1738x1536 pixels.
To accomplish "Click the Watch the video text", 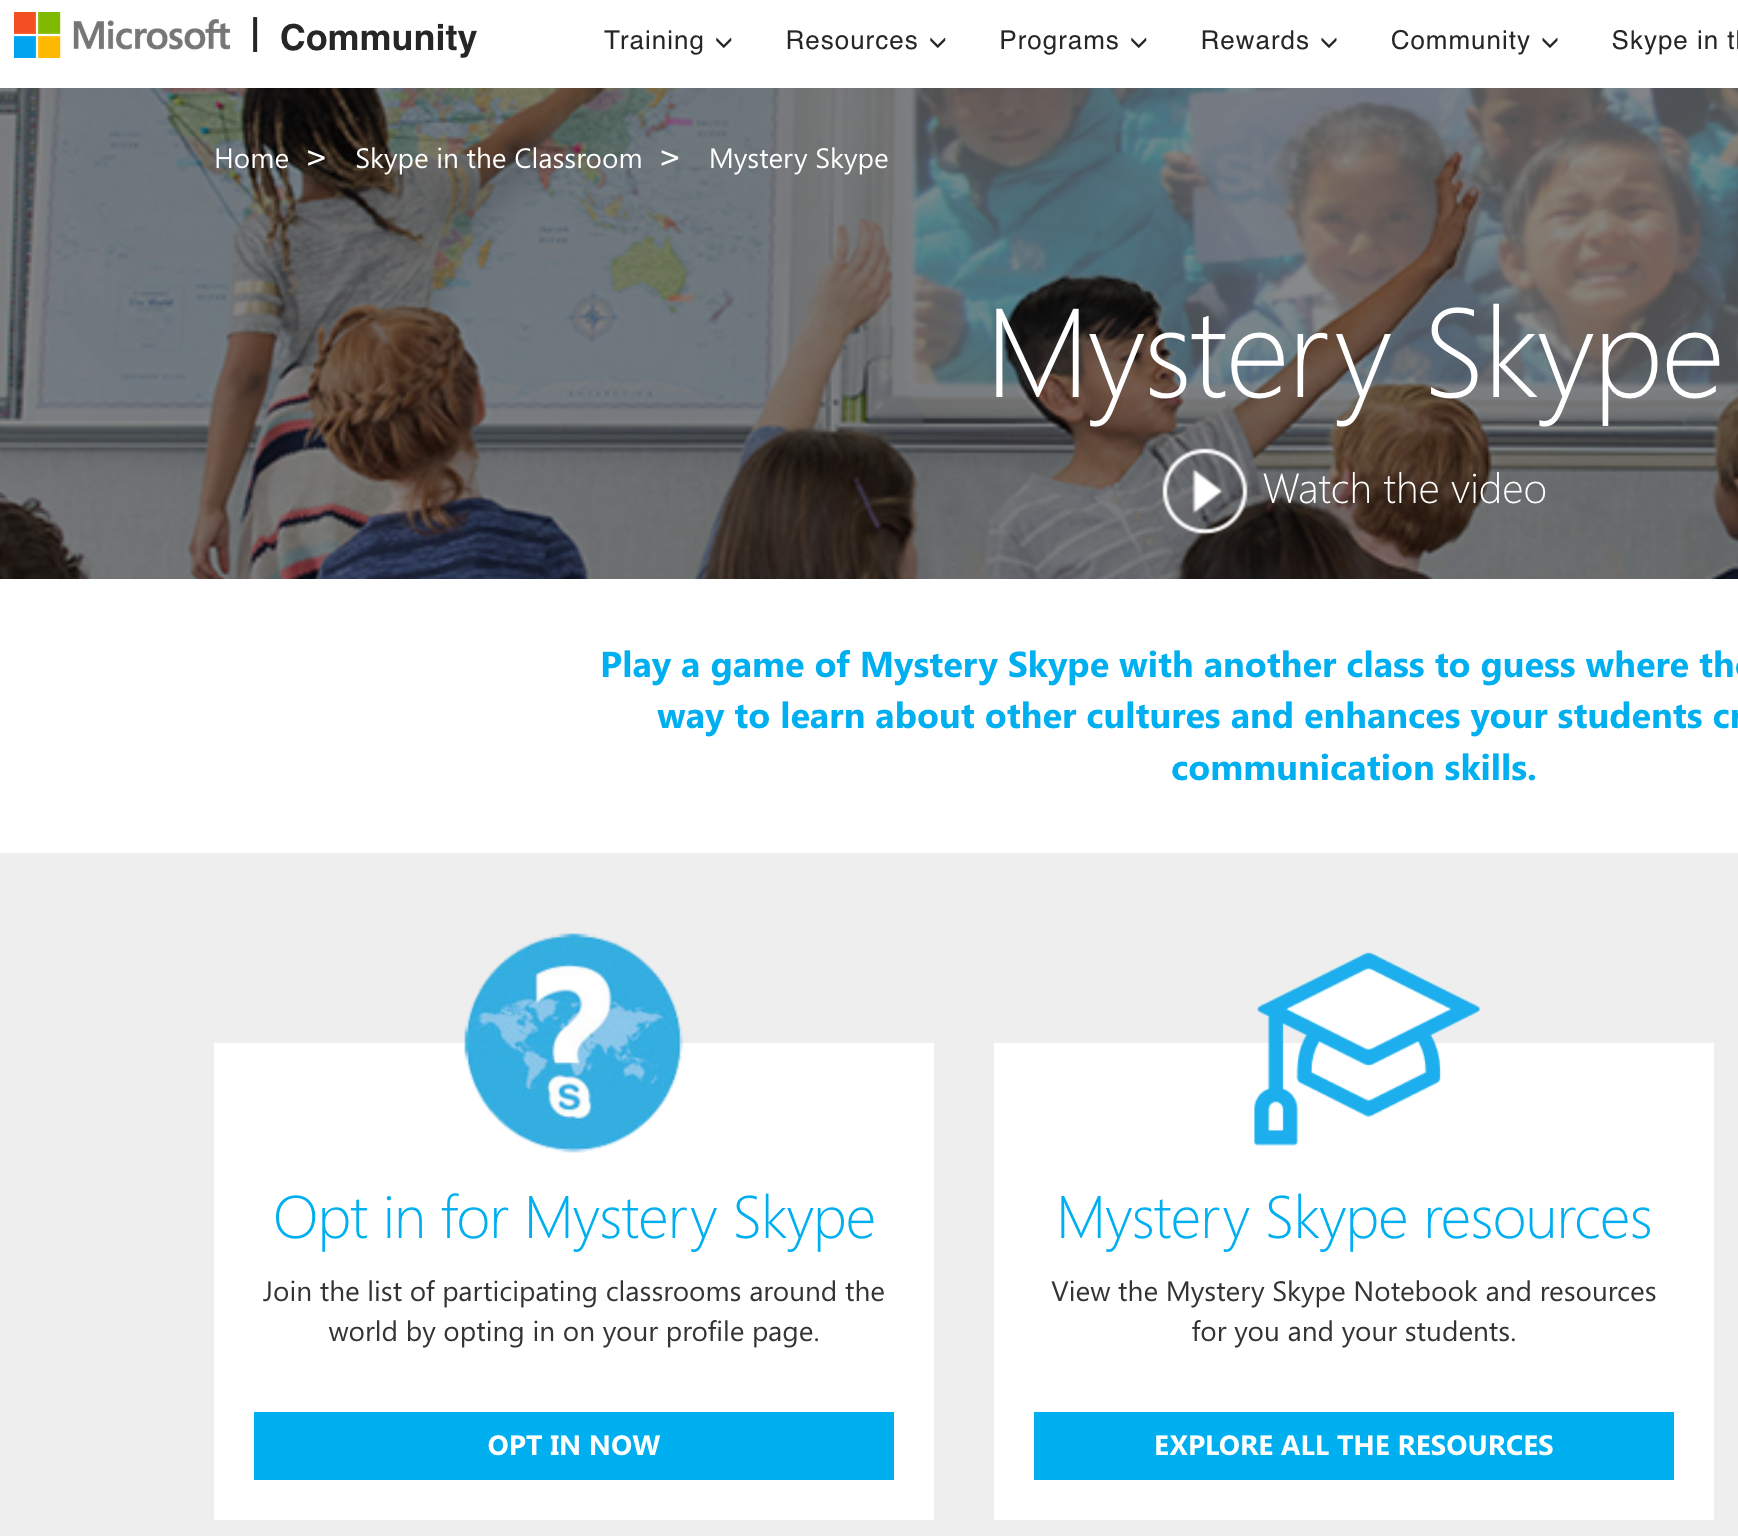I will click(1404, 489).
